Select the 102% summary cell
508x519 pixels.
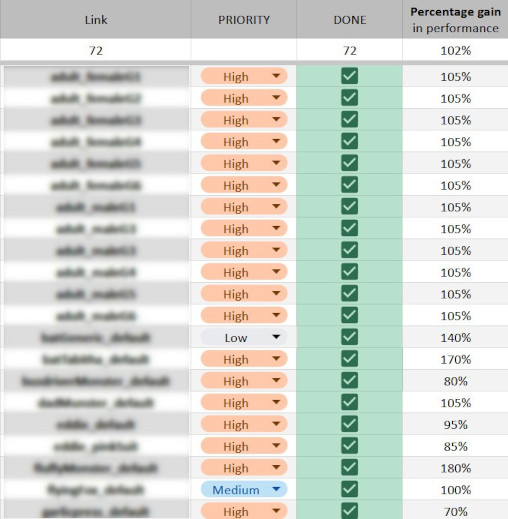click(x=455, y=50)
